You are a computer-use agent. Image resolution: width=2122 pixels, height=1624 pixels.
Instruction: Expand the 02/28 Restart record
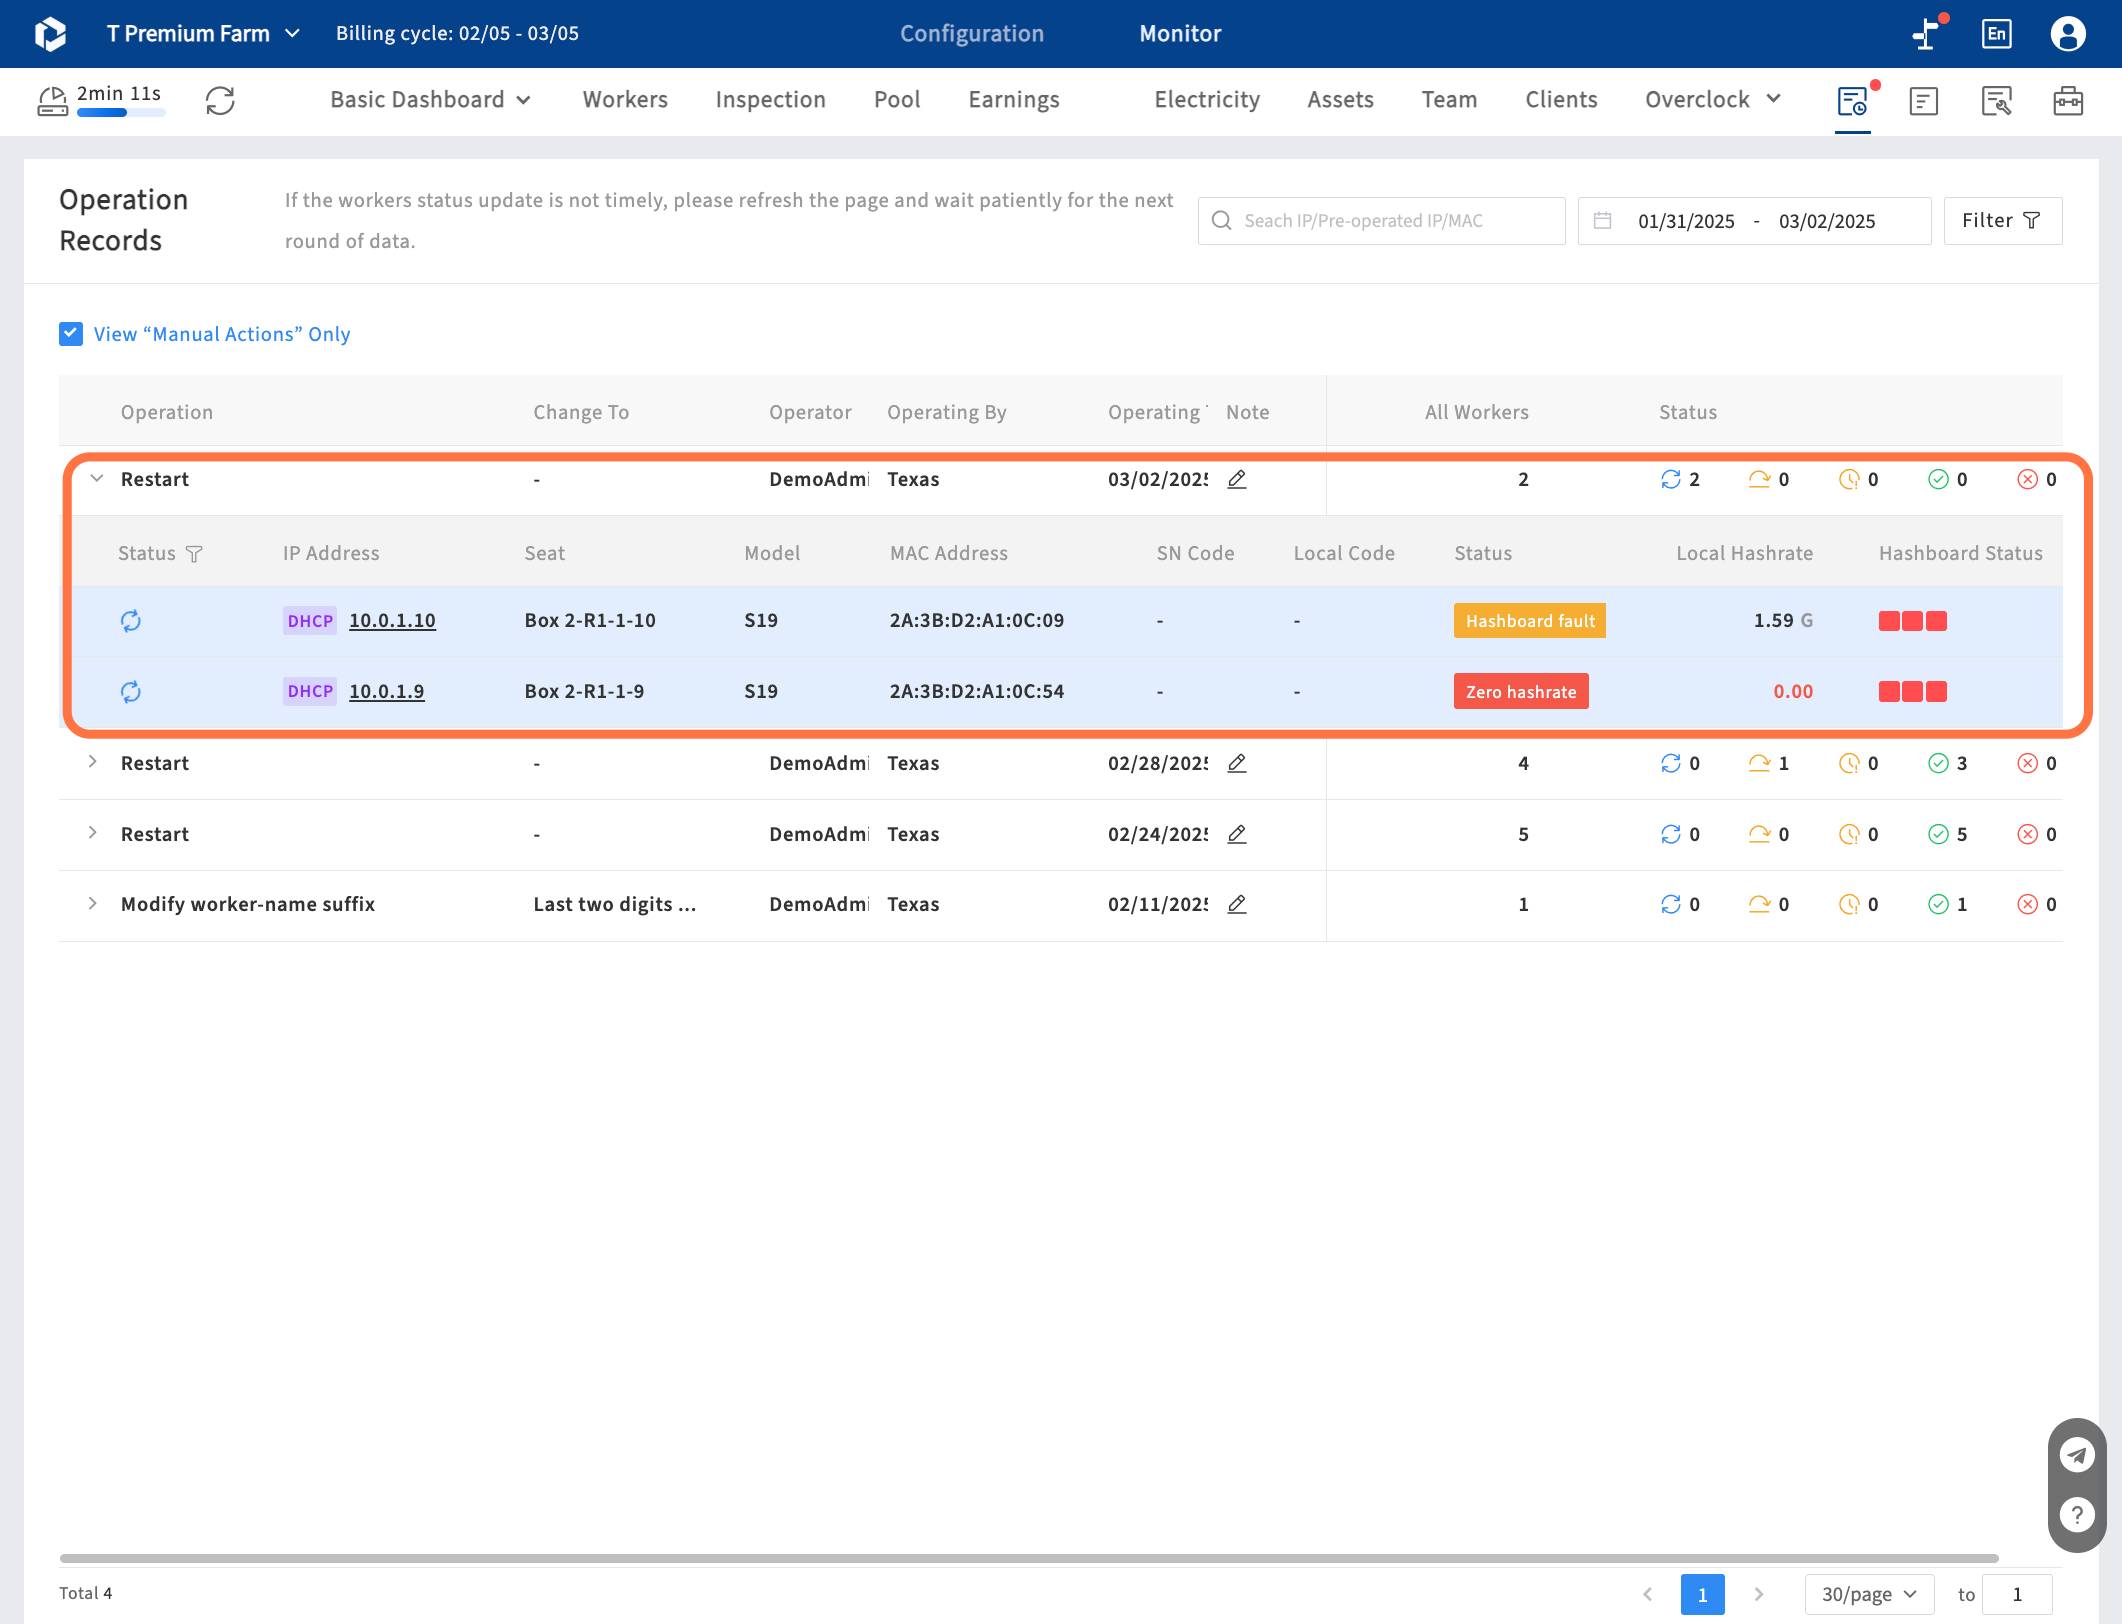click(x=93, y=763)
